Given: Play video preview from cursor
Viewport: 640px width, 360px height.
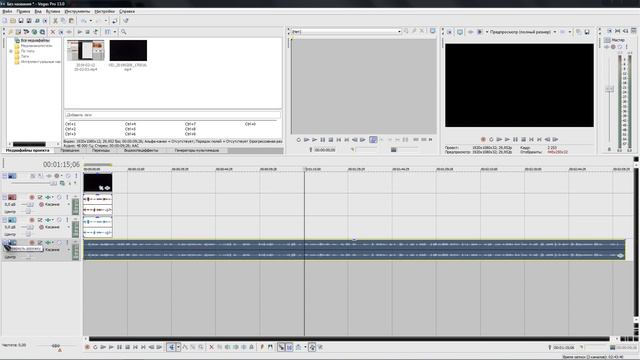Looking at the screenshot, I should pos(507,140).
